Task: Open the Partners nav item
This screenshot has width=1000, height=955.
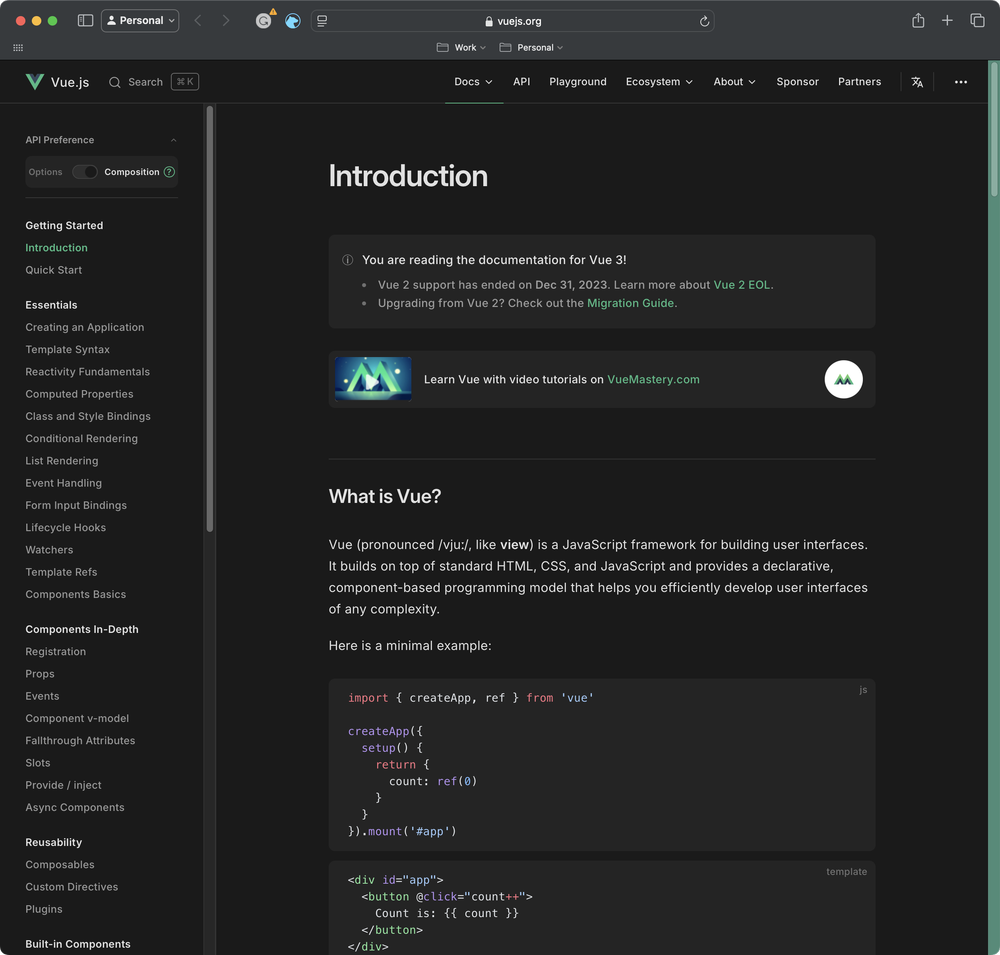Action: pyautogui.click(x=859, y=82)
